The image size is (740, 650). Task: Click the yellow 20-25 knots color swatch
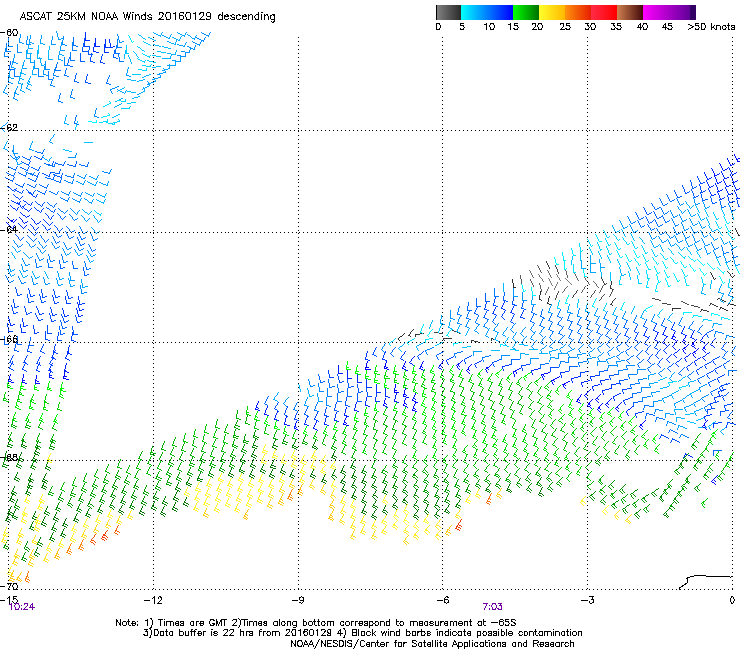click(x=552, y=12)
